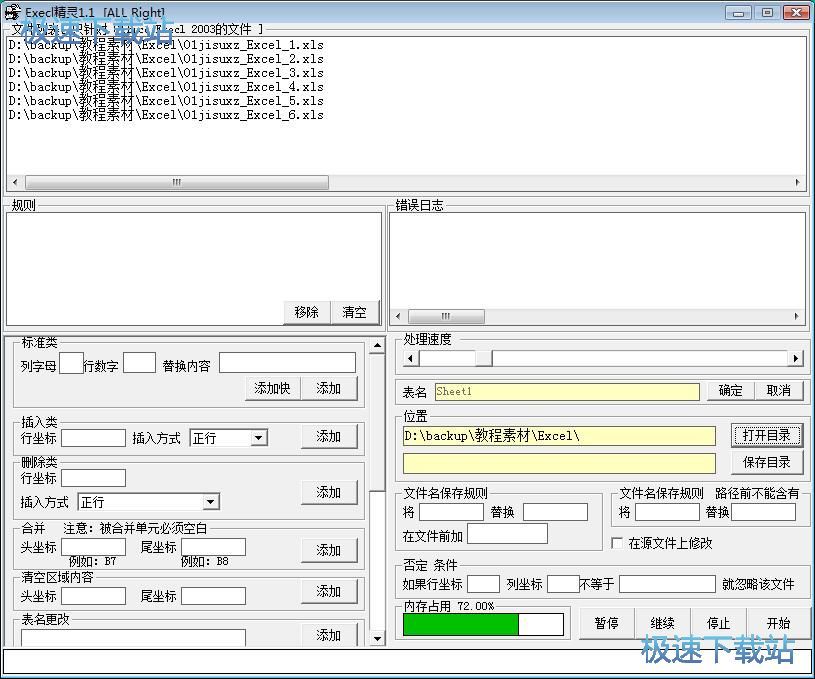Click the 添加快 button in 标准类
This screenshot has width=815, height=679.
pos(272,388)
